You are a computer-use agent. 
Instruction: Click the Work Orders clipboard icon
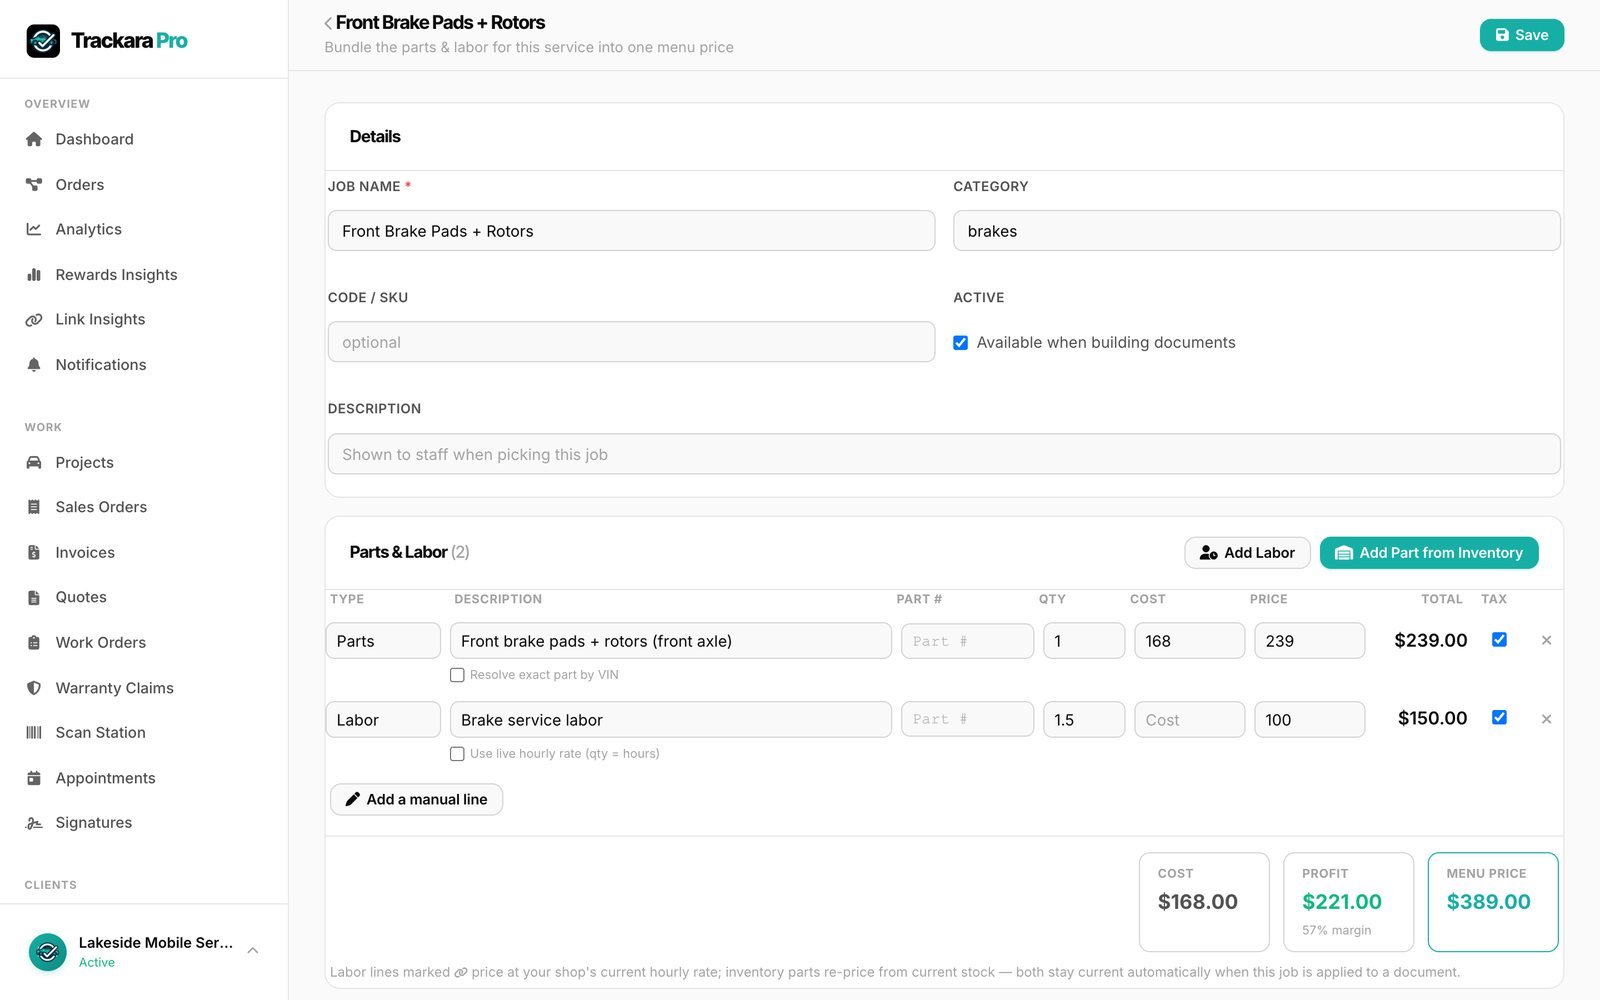click(34, 642)
